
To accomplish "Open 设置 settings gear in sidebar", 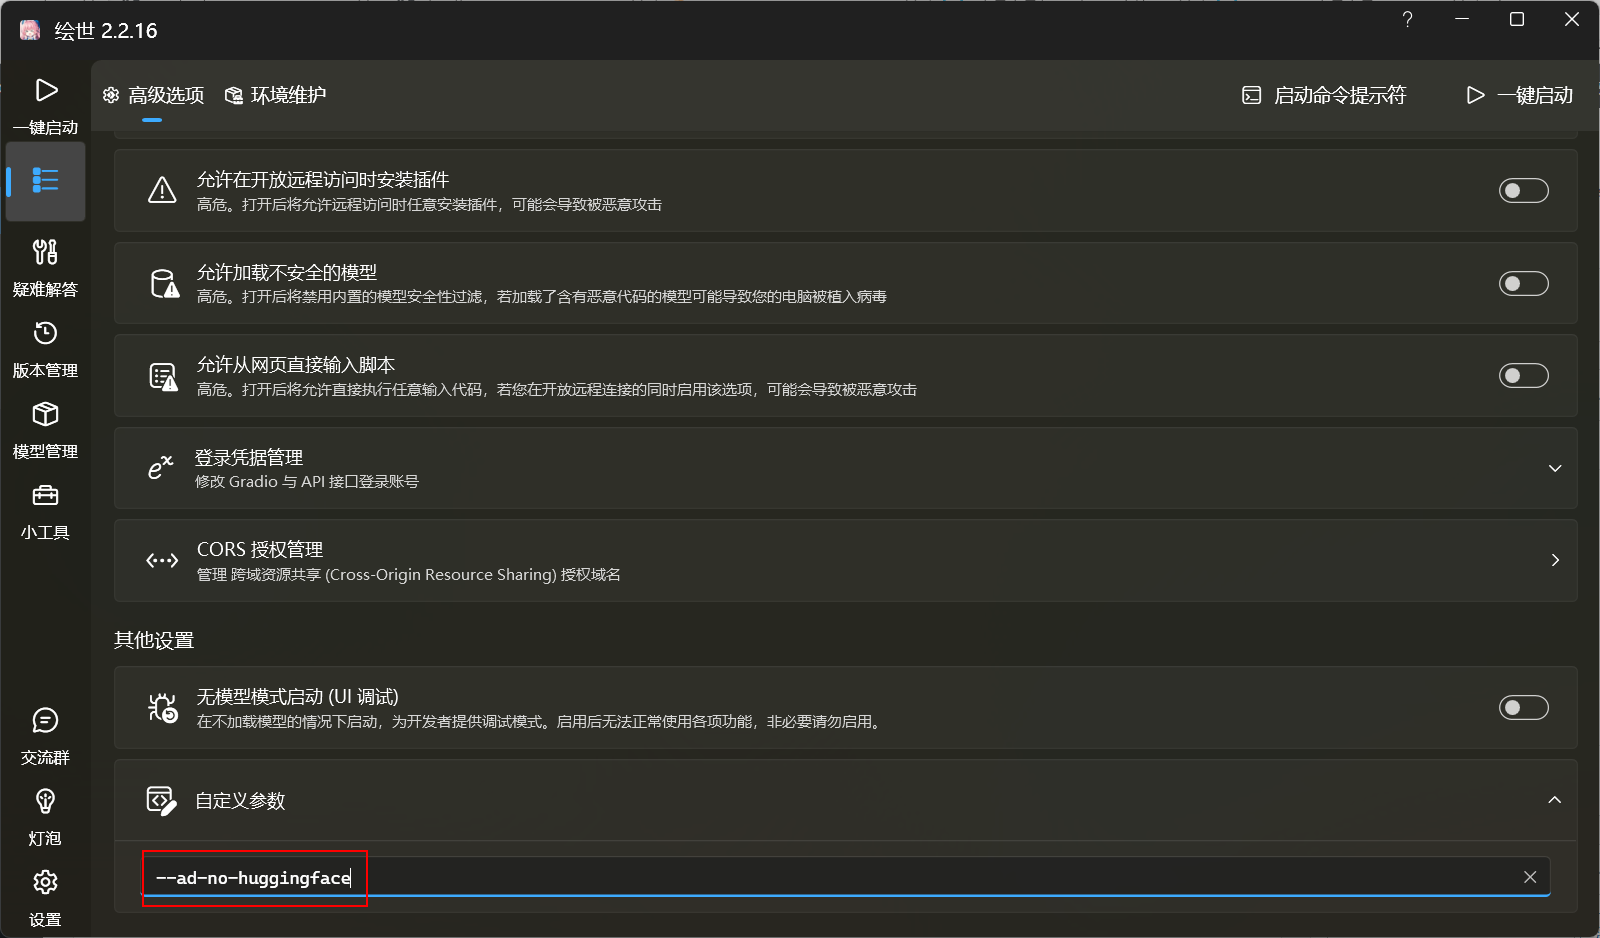I will (x=45, y=896).
